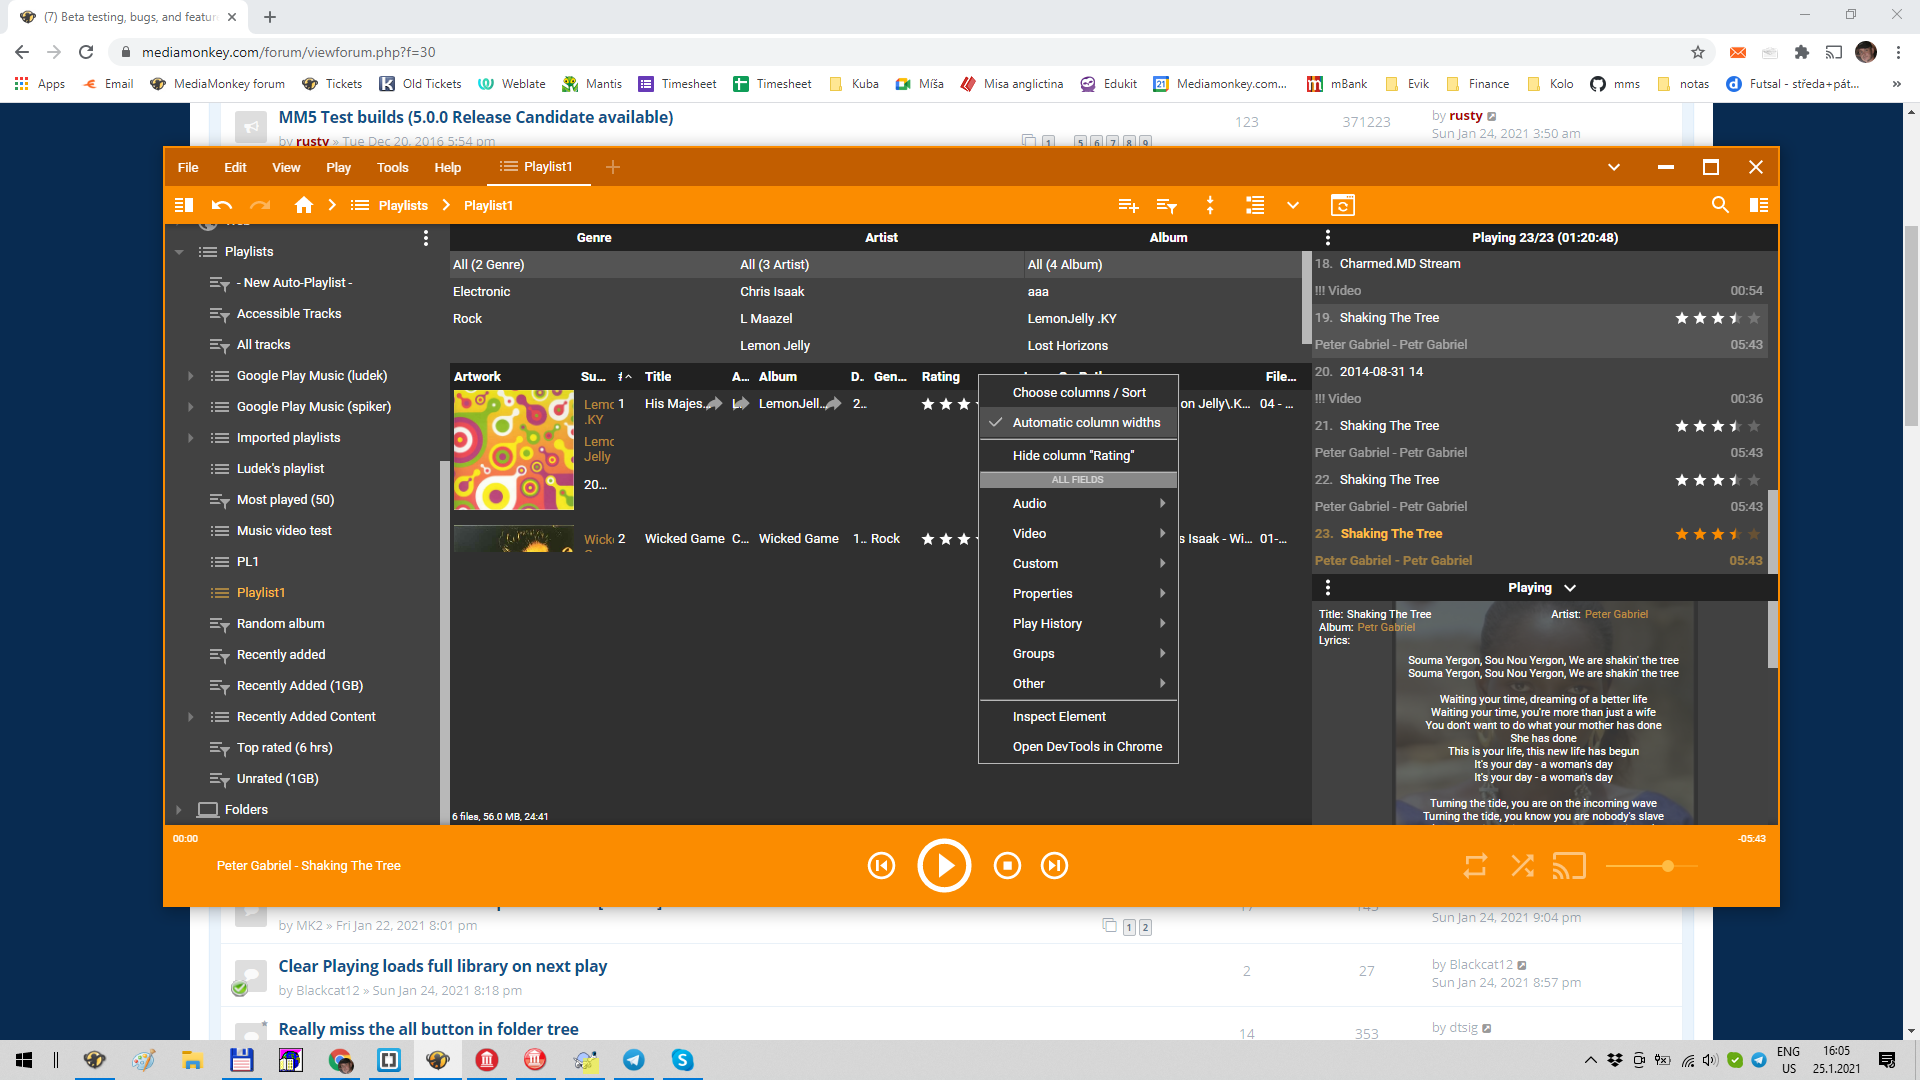This screenshot has width=1920, height=1080.
Task: Click the Home icon in navigation bar
Action: (x=304, y=205)
